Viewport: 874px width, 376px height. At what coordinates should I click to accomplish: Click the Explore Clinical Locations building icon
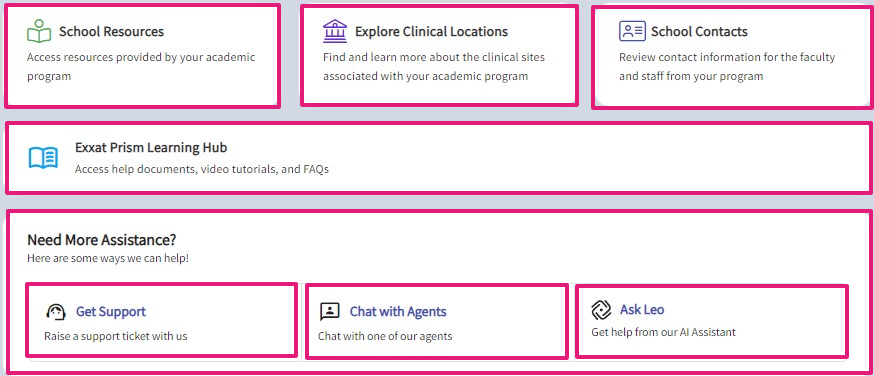[334, 31]
